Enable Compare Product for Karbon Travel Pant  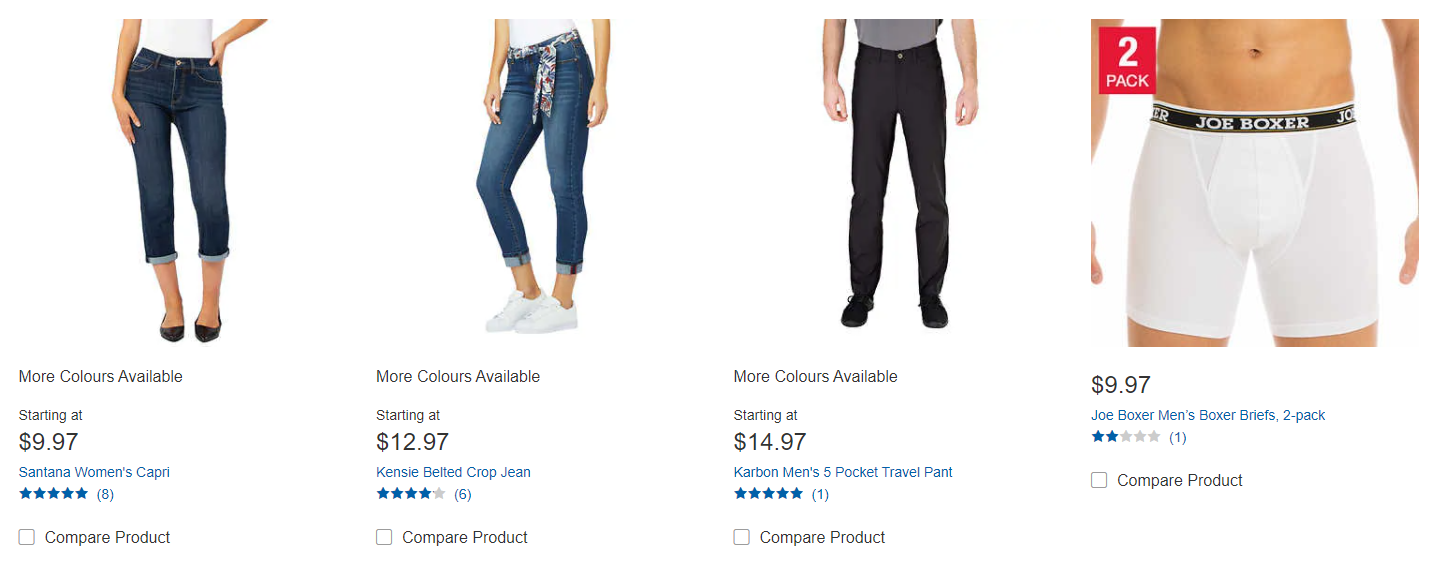click(741, 537)
